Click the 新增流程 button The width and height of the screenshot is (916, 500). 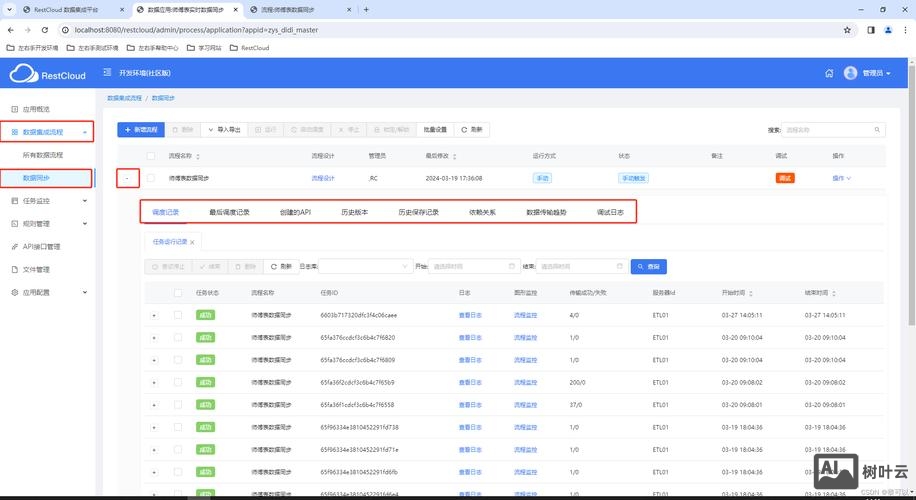[139, 130]
